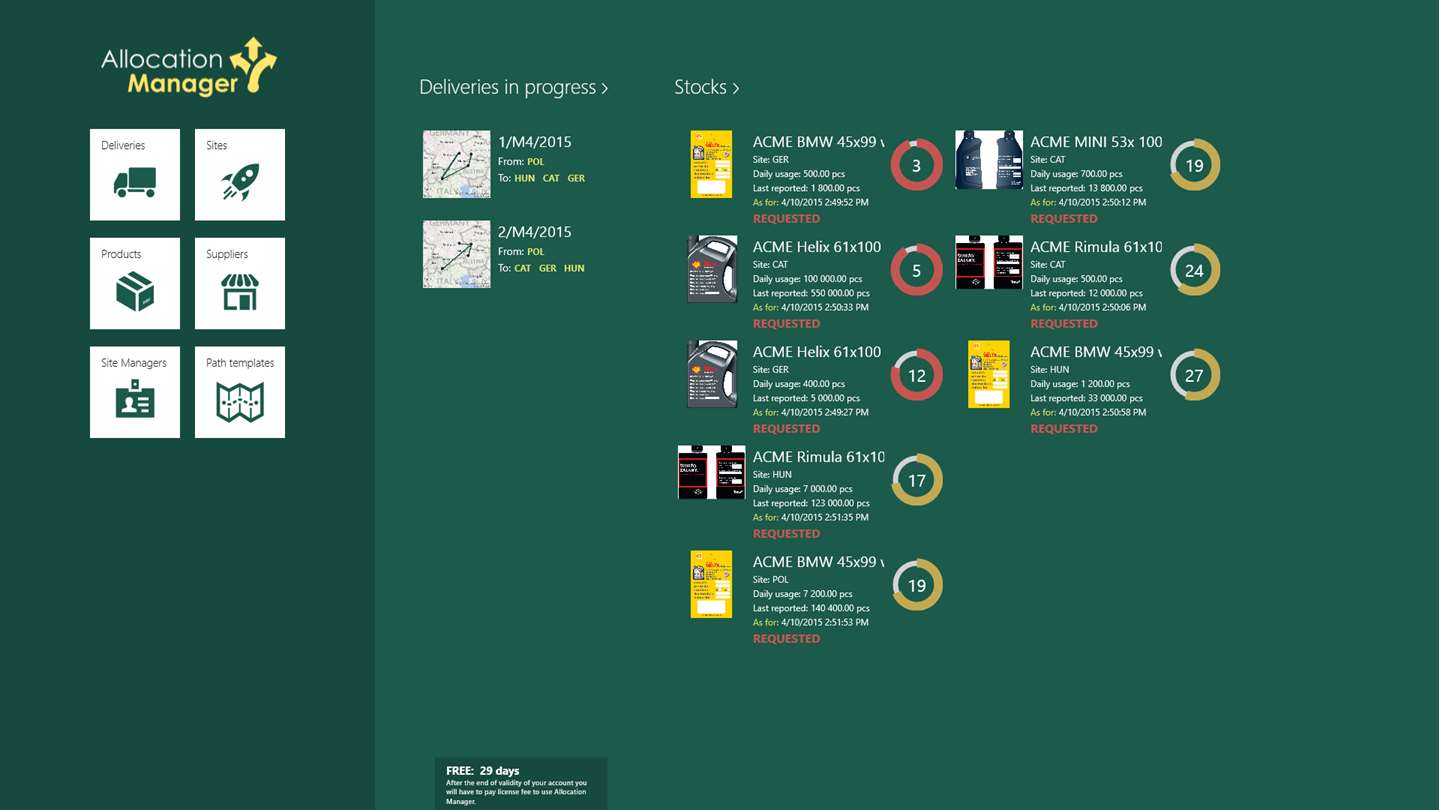Open the Products box tile
Viewport: 1439px width, 810px height.
tap(135, 283)
